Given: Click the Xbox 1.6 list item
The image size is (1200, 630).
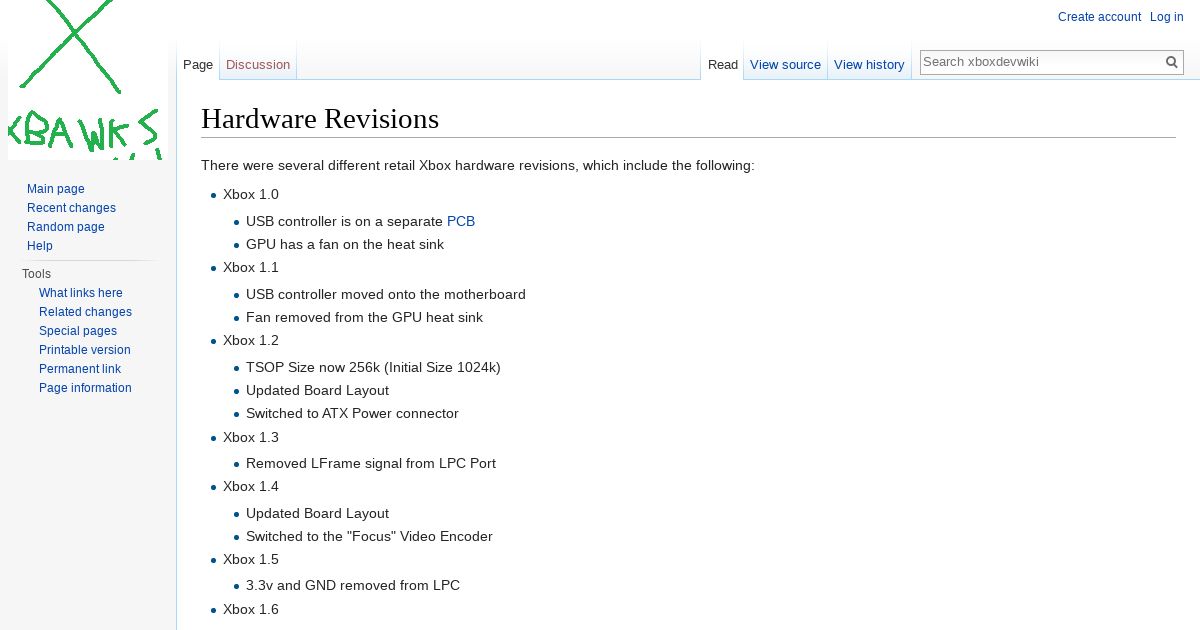Looking at the screenshot, I should point(251,609).
